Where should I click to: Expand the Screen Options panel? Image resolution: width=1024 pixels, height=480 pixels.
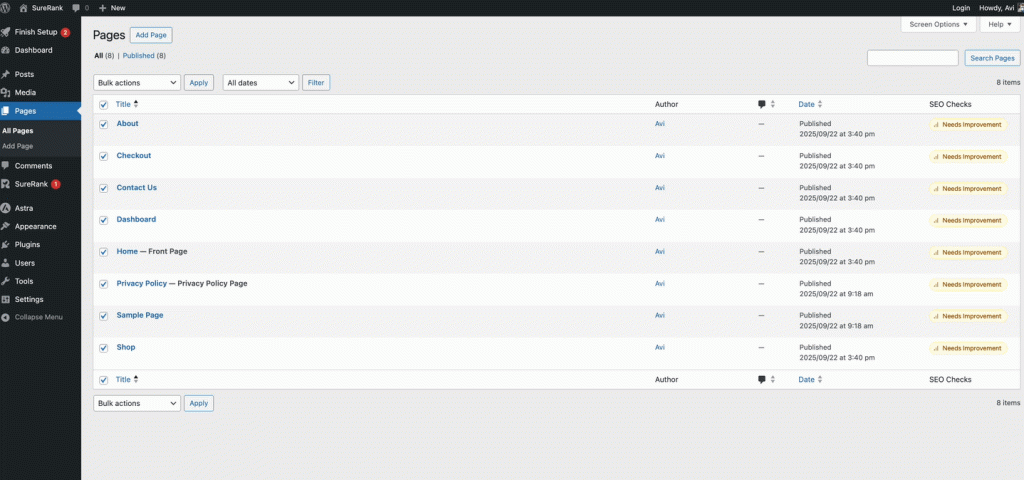point(937,24)
